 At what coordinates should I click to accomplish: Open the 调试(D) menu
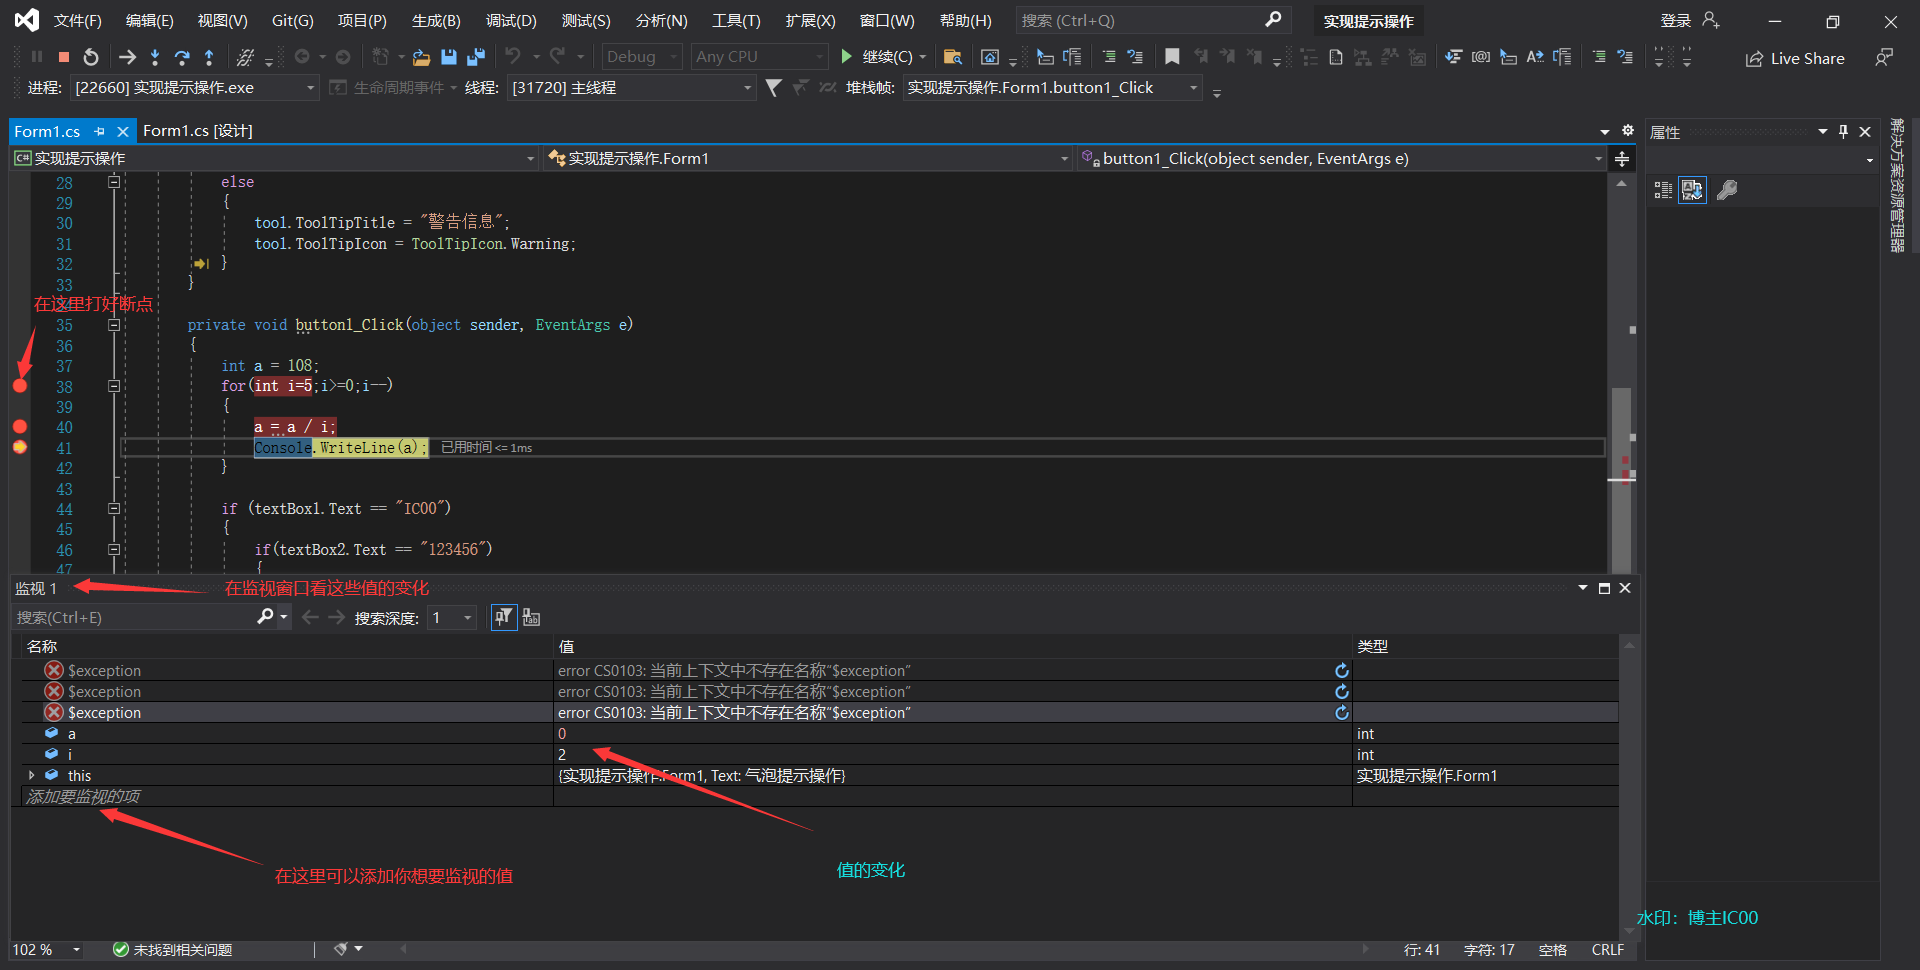(510, 21)
